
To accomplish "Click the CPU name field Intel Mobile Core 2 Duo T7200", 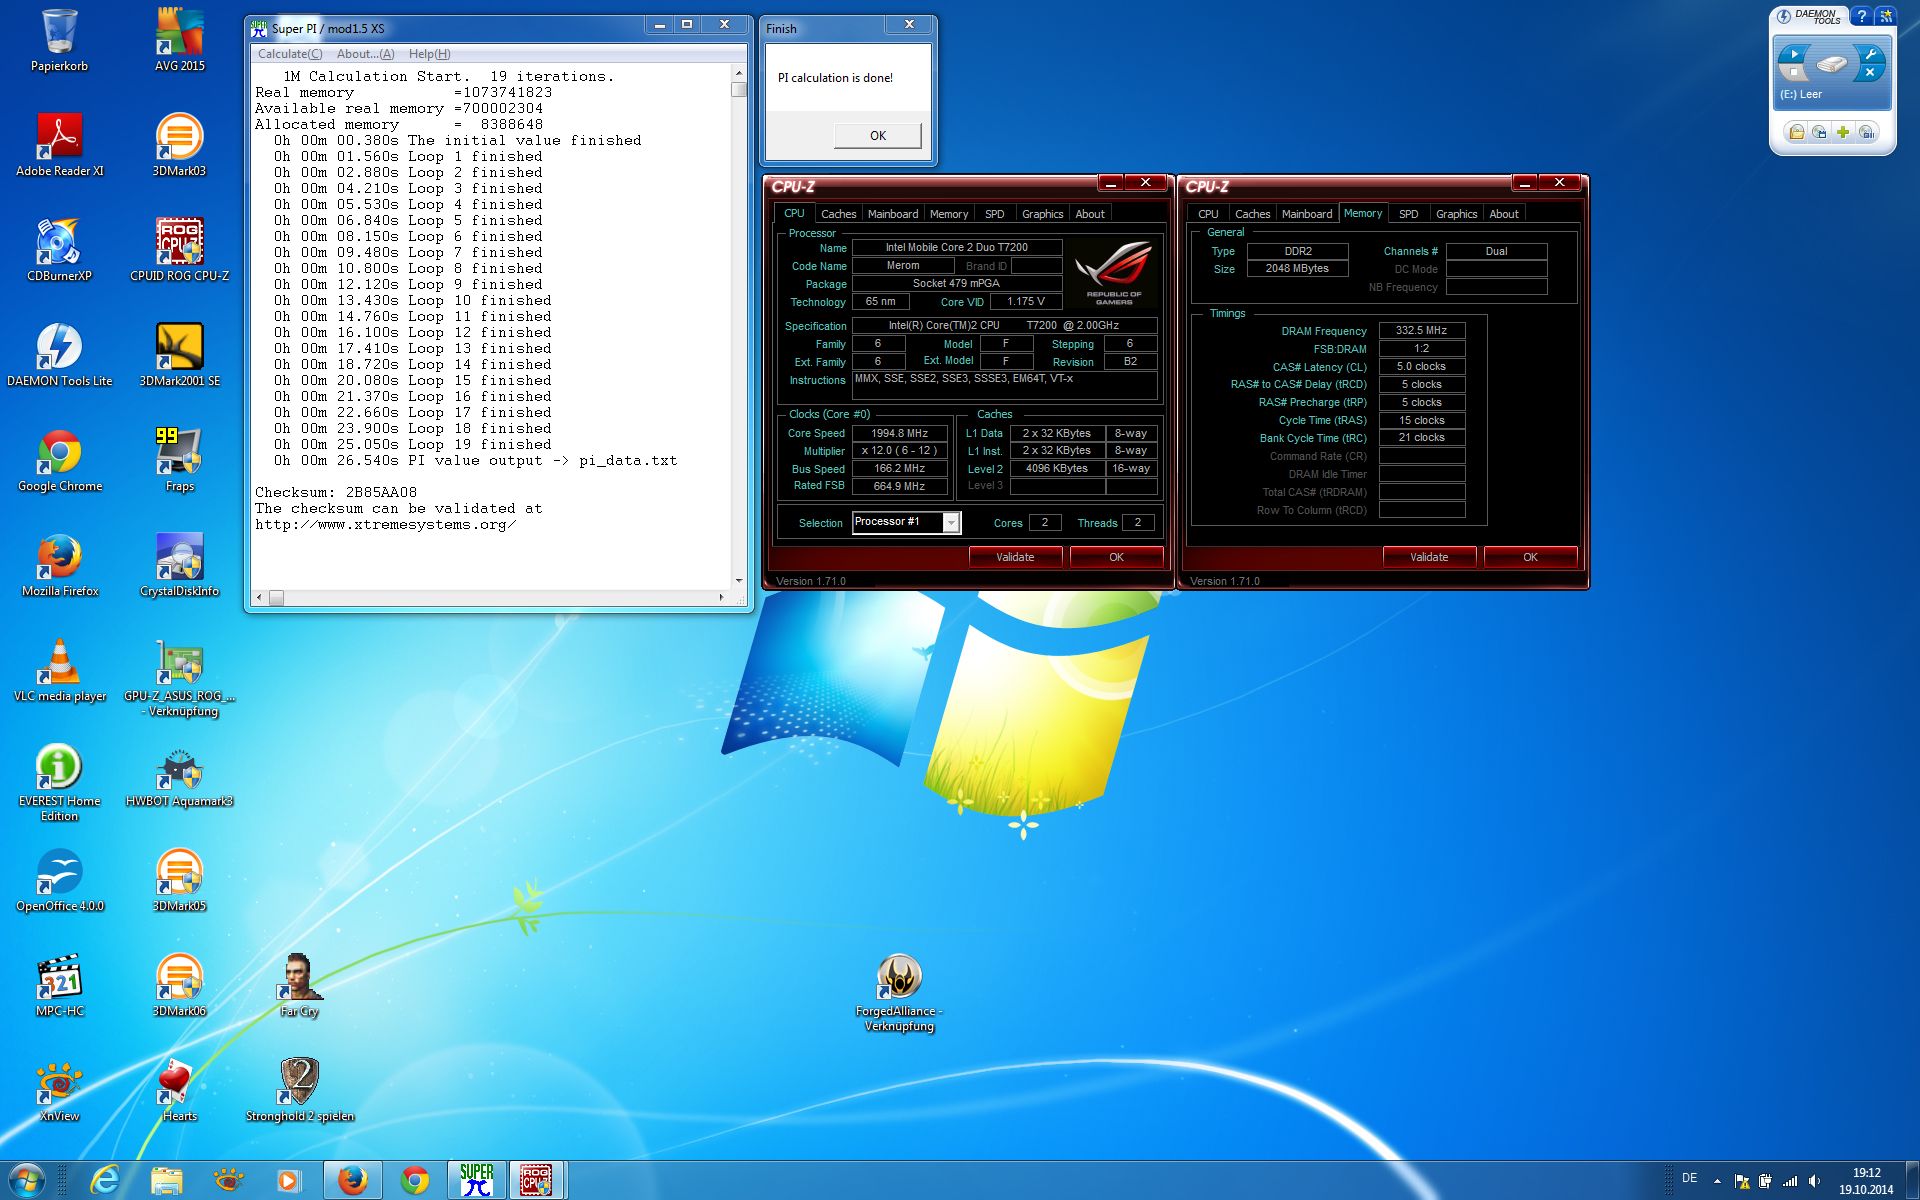I will tap(956, 247).
